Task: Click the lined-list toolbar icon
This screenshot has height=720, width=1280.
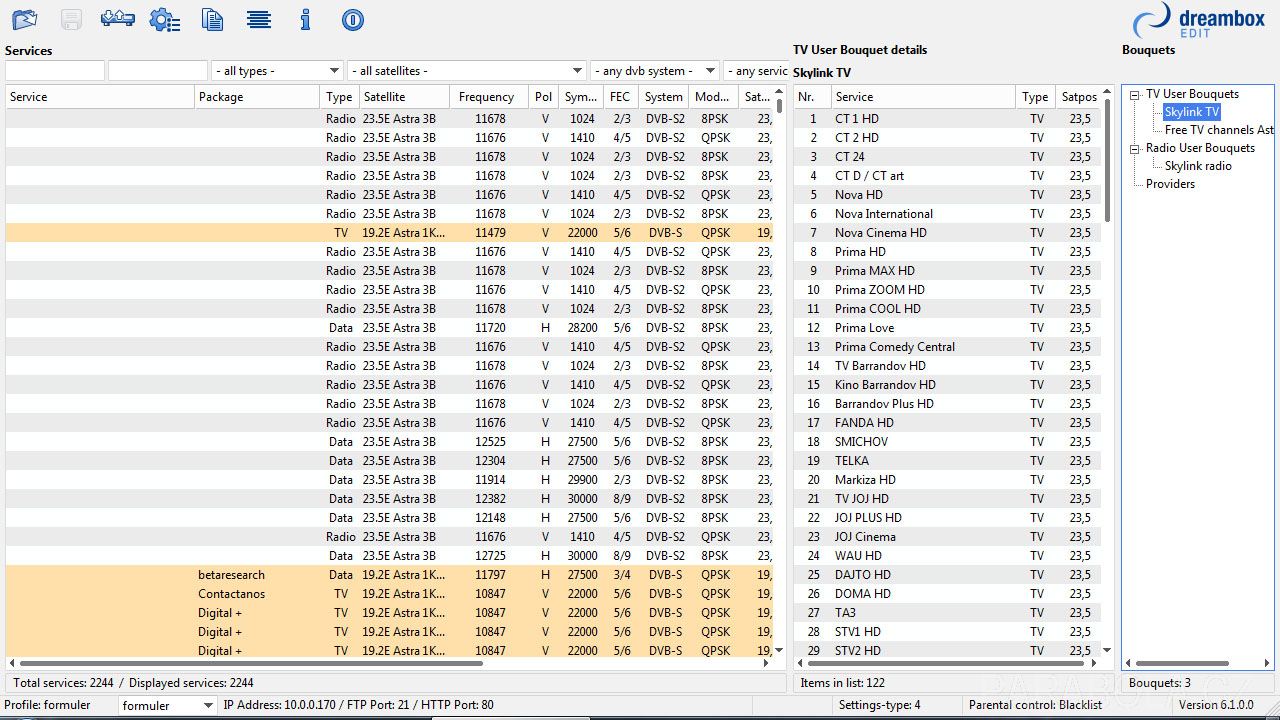Action: (259, 19)
